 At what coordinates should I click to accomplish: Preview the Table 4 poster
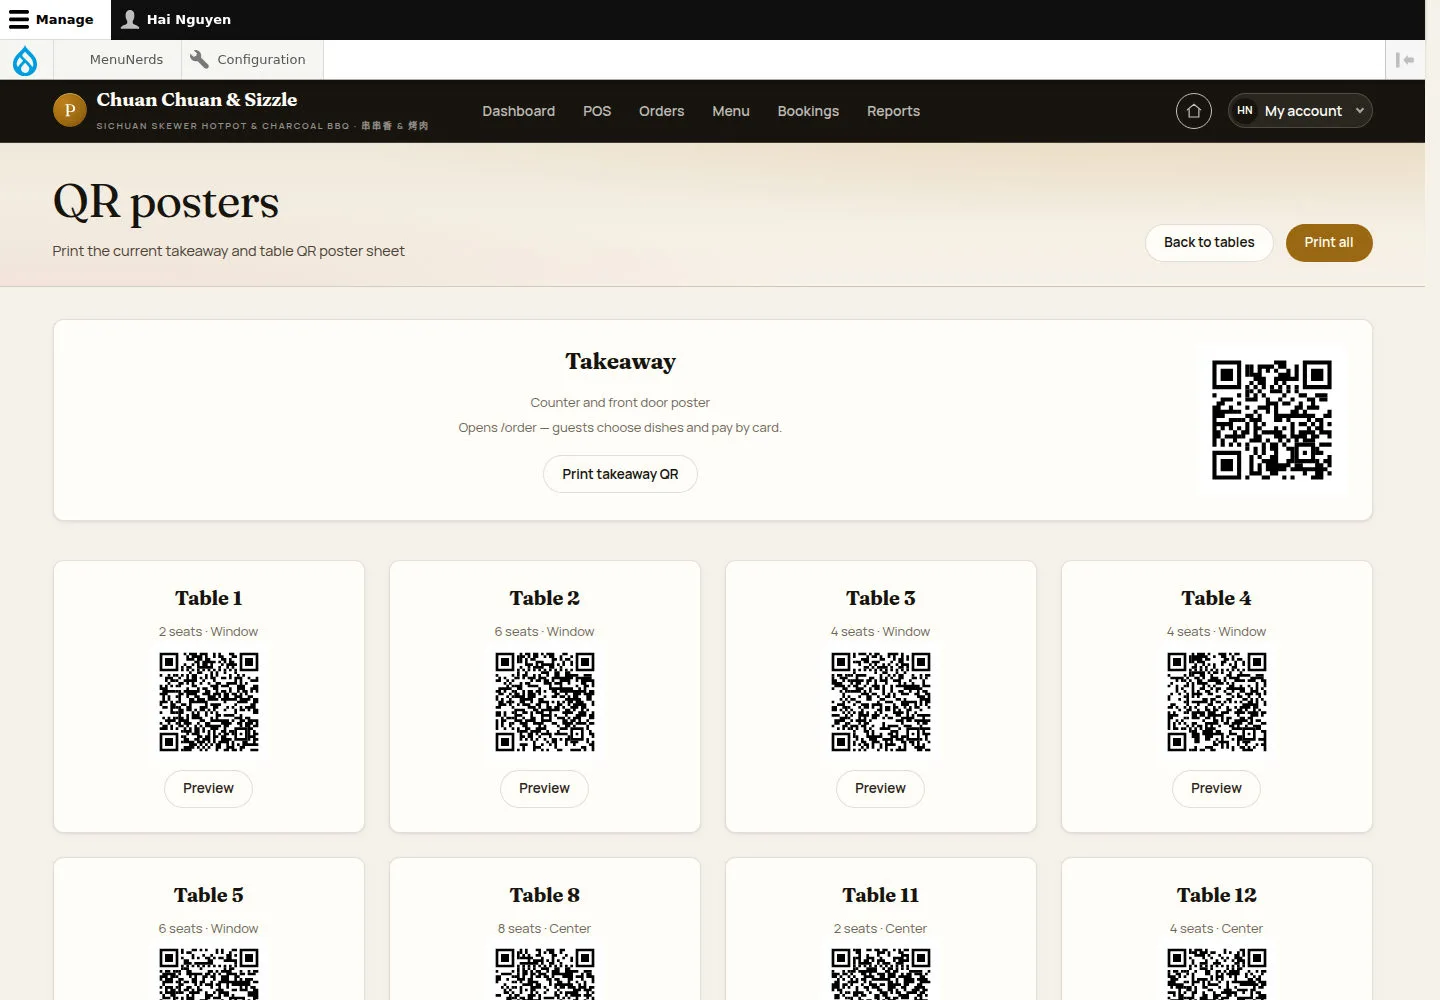1216,788
